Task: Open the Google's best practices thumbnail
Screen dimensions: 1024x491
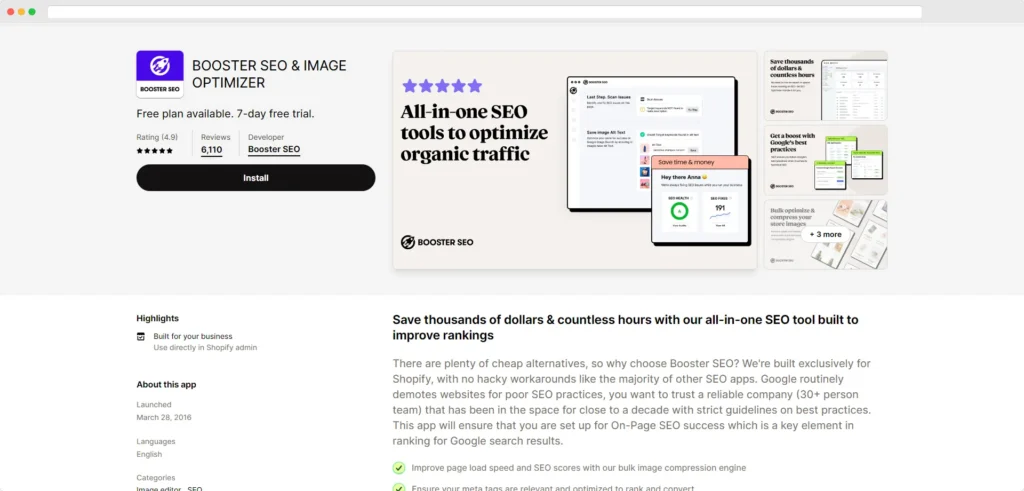Action: pos(825,160)
